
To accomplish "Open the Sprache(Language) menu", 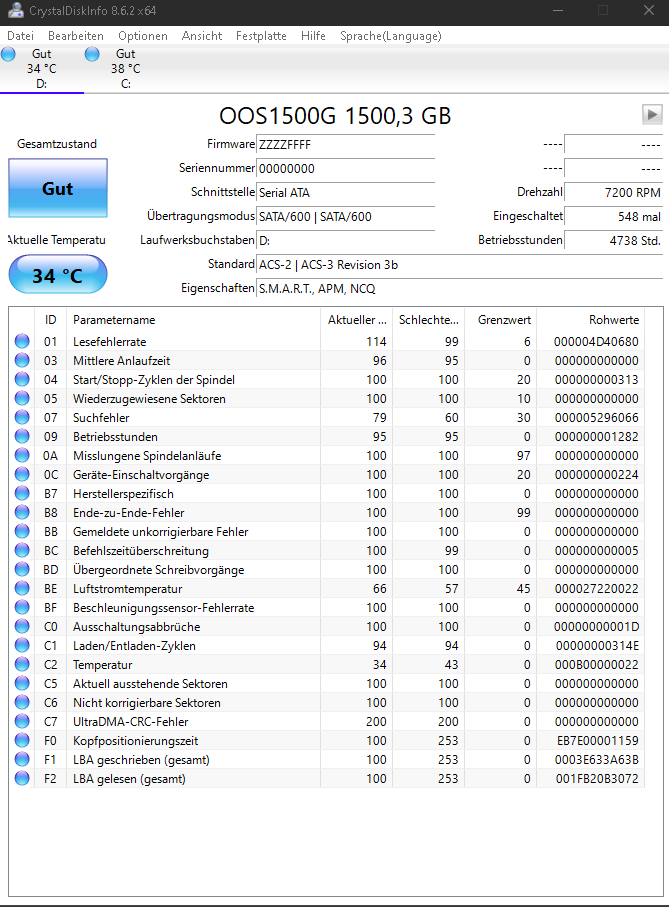I will coord(390,36).
